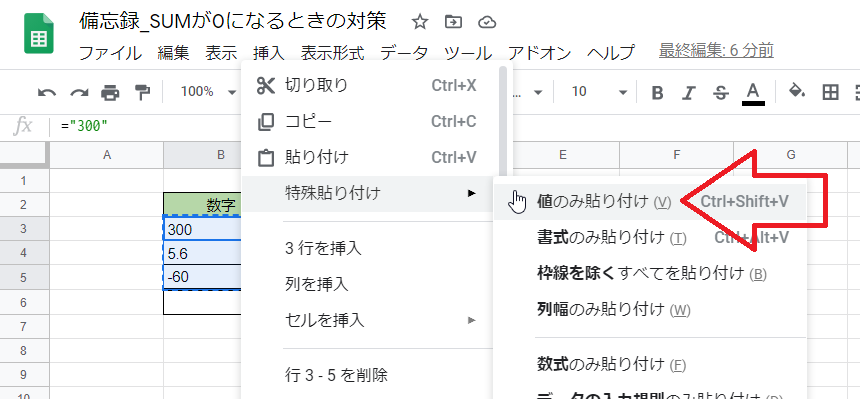
Task: Select column B header
Action: 220,155
